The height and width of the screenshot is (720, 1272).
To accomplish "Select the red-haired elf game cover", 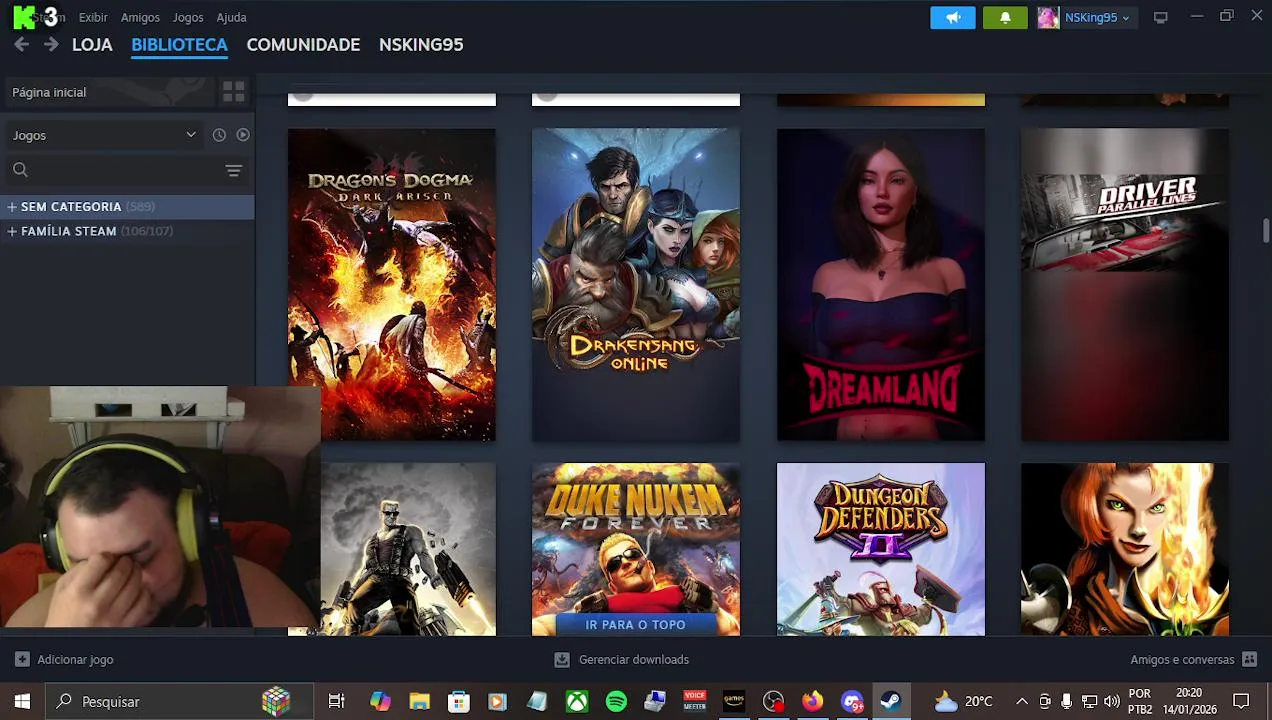I will coord(1125,549).
